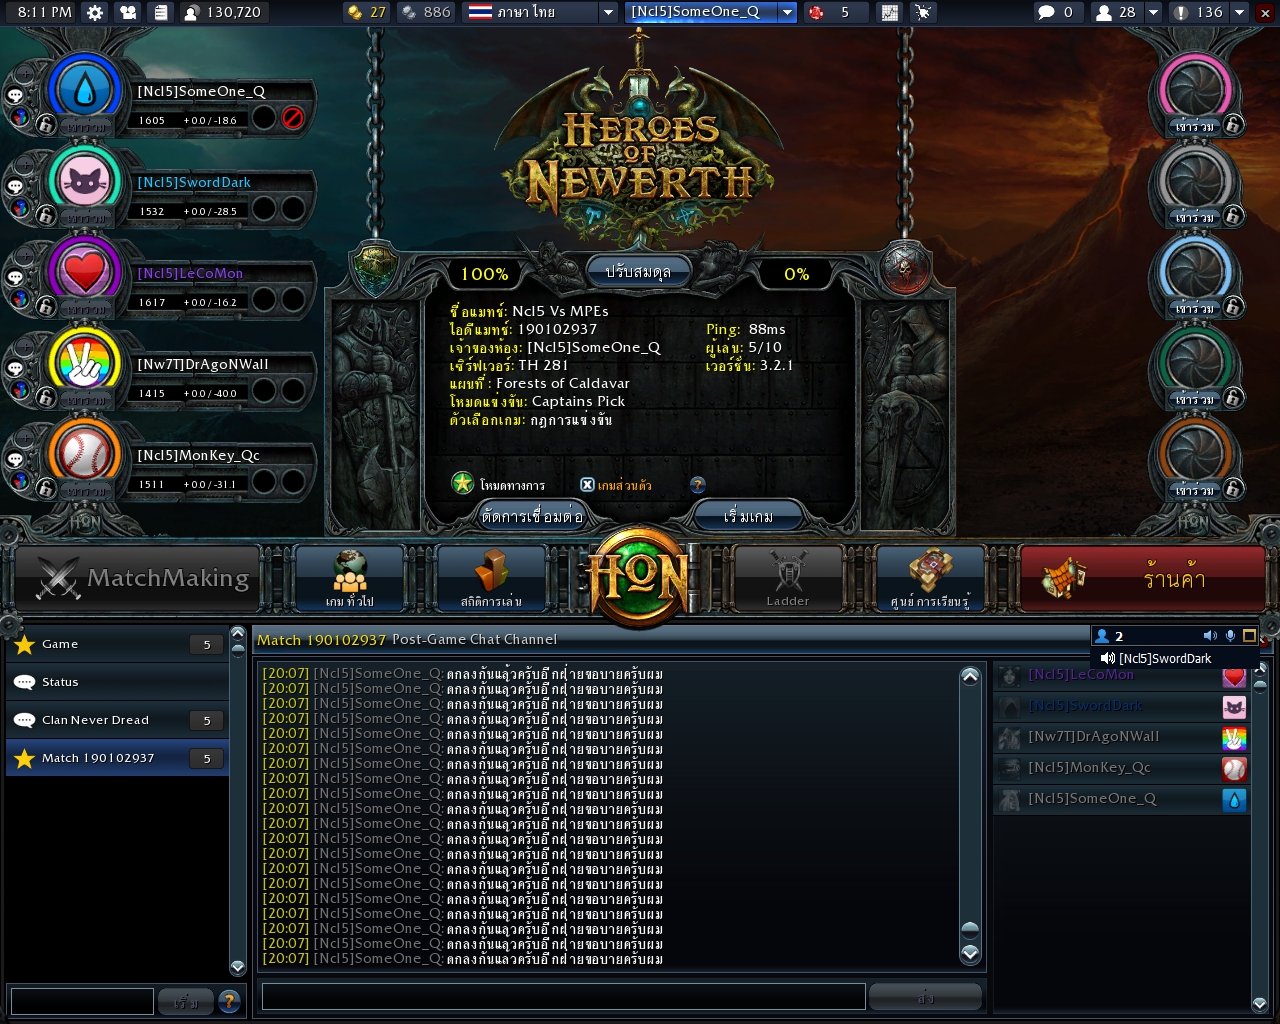Click the voice chat users icon showing 2
Viewport: 1280px width, 1024px height.
pyautogui.click(x=1102, y=636)
